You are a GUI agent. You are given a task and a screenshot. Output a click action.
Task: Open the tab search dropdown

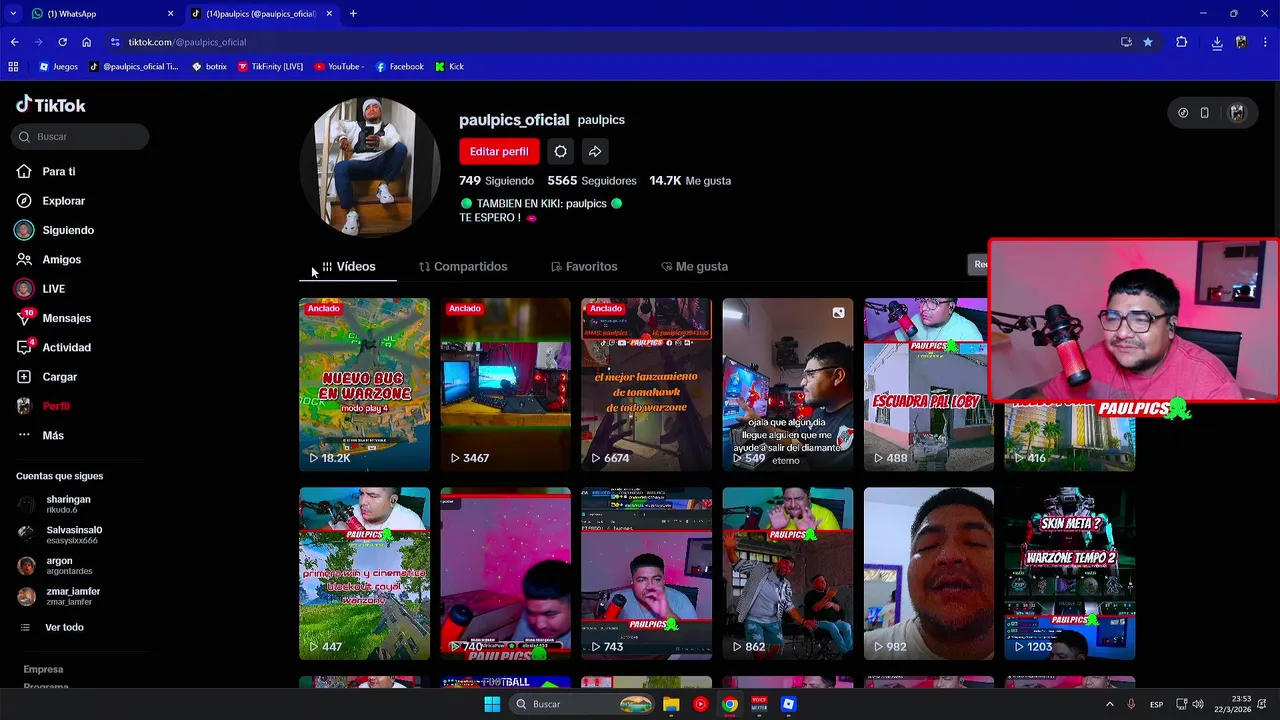click(x=13, y=14)
